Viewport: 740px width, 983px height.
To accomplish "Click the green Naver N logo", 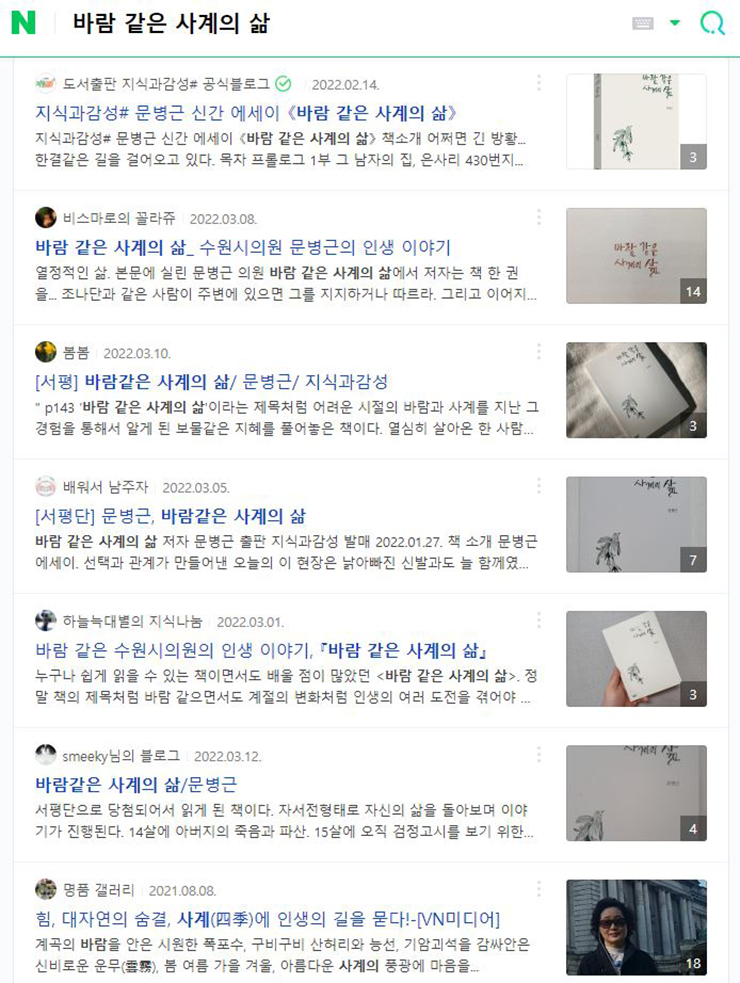I will [x=23, y=23].
